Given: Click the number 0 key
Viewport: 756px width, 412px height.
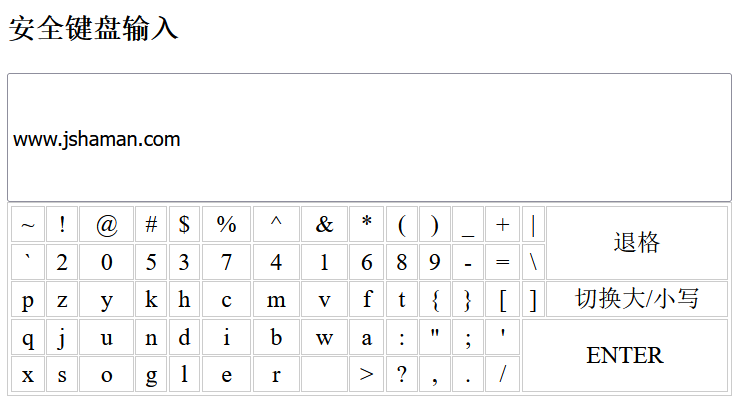Looking at the screenshot, I should point(107,262).
